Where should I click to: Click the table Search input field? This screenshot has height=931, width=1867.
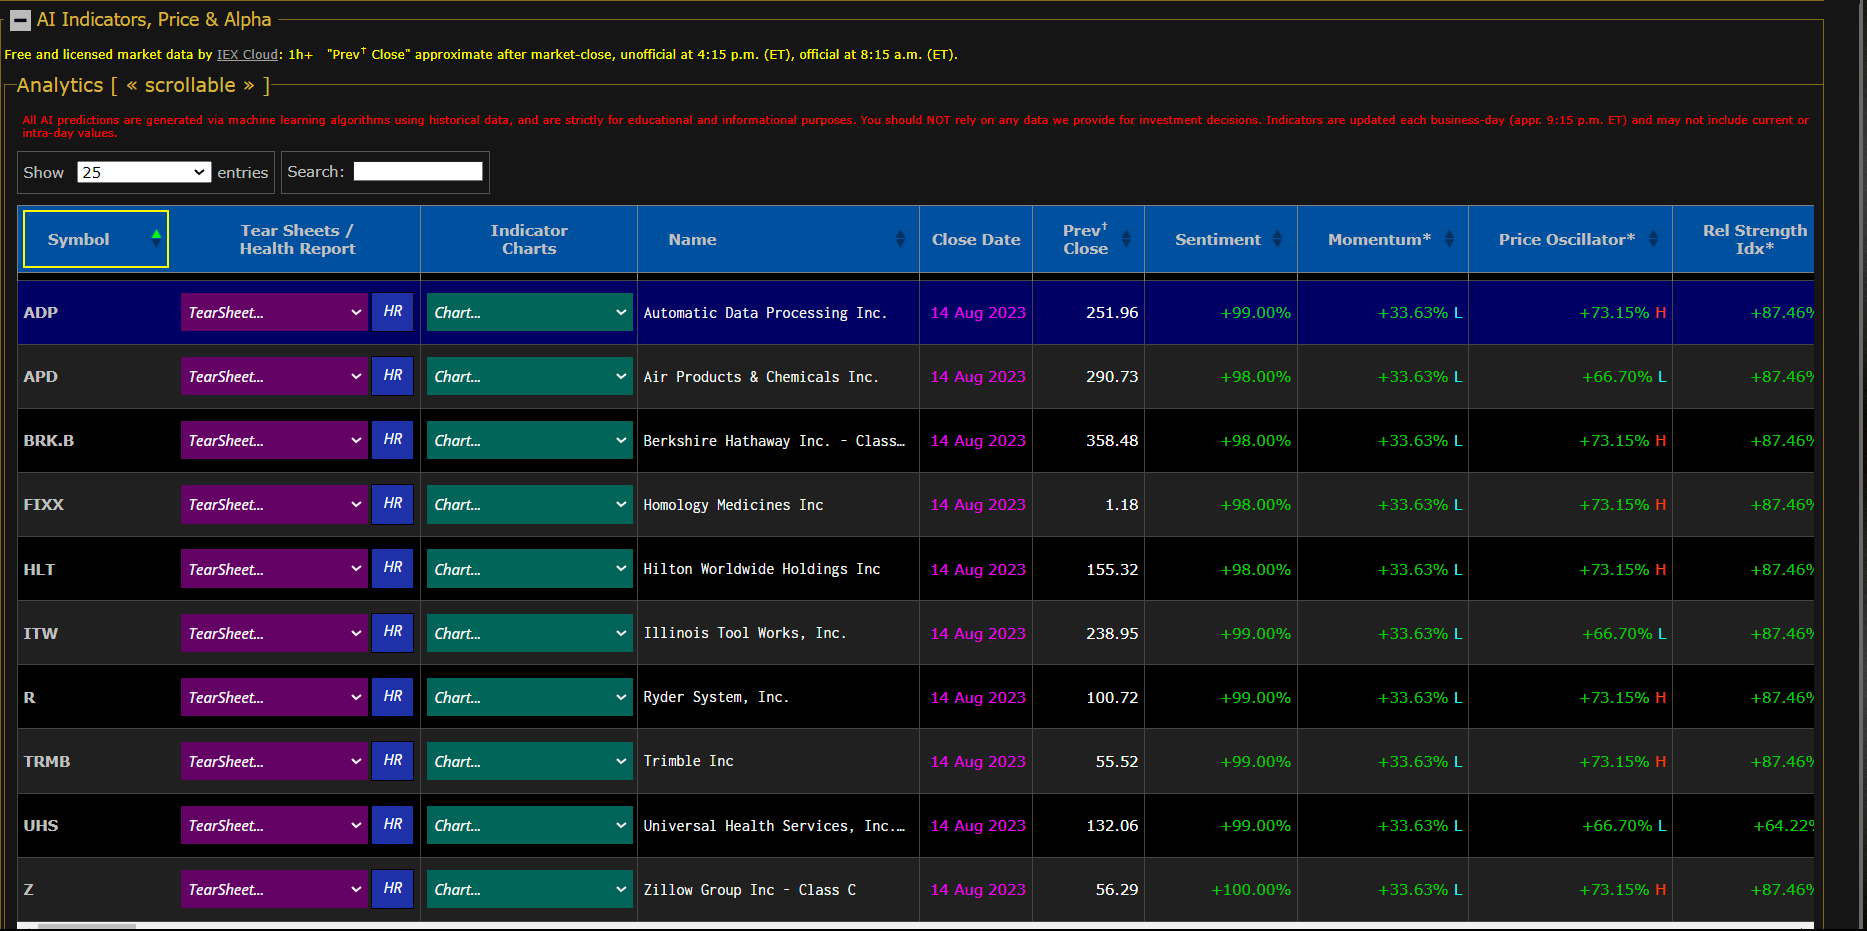click(x=417, y=172)
